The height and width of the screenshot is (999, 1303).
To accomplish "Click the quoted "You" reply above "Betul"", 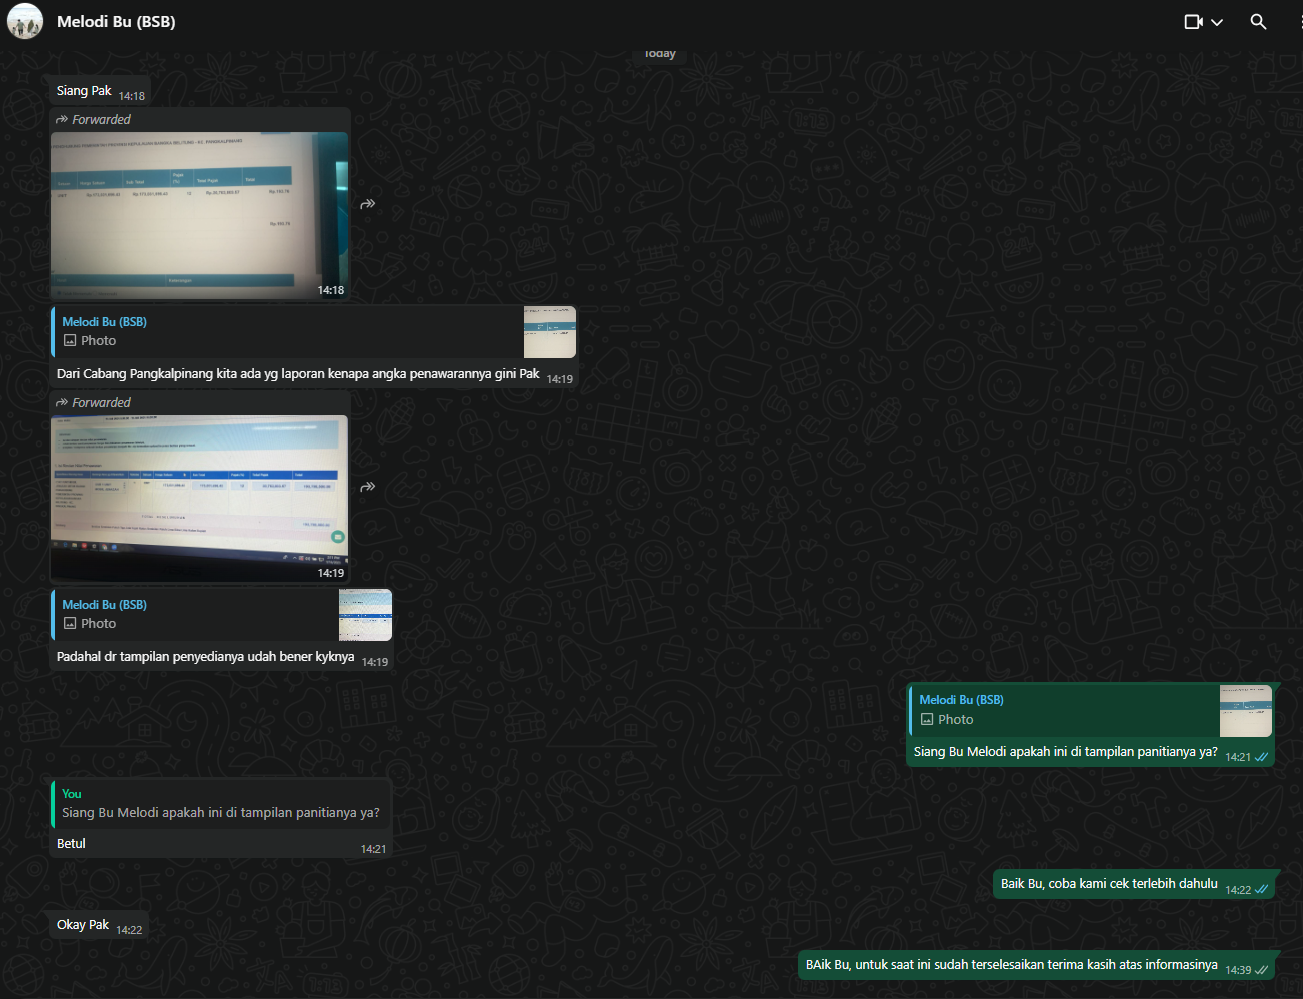I will (220, 804).
